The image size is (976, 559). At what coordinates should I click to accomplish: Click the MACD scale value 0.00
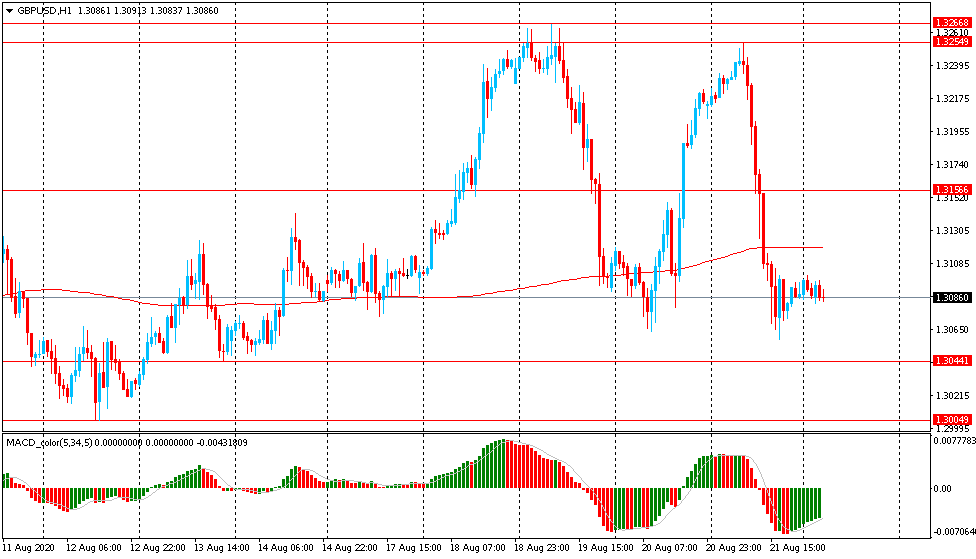point(942,489)
